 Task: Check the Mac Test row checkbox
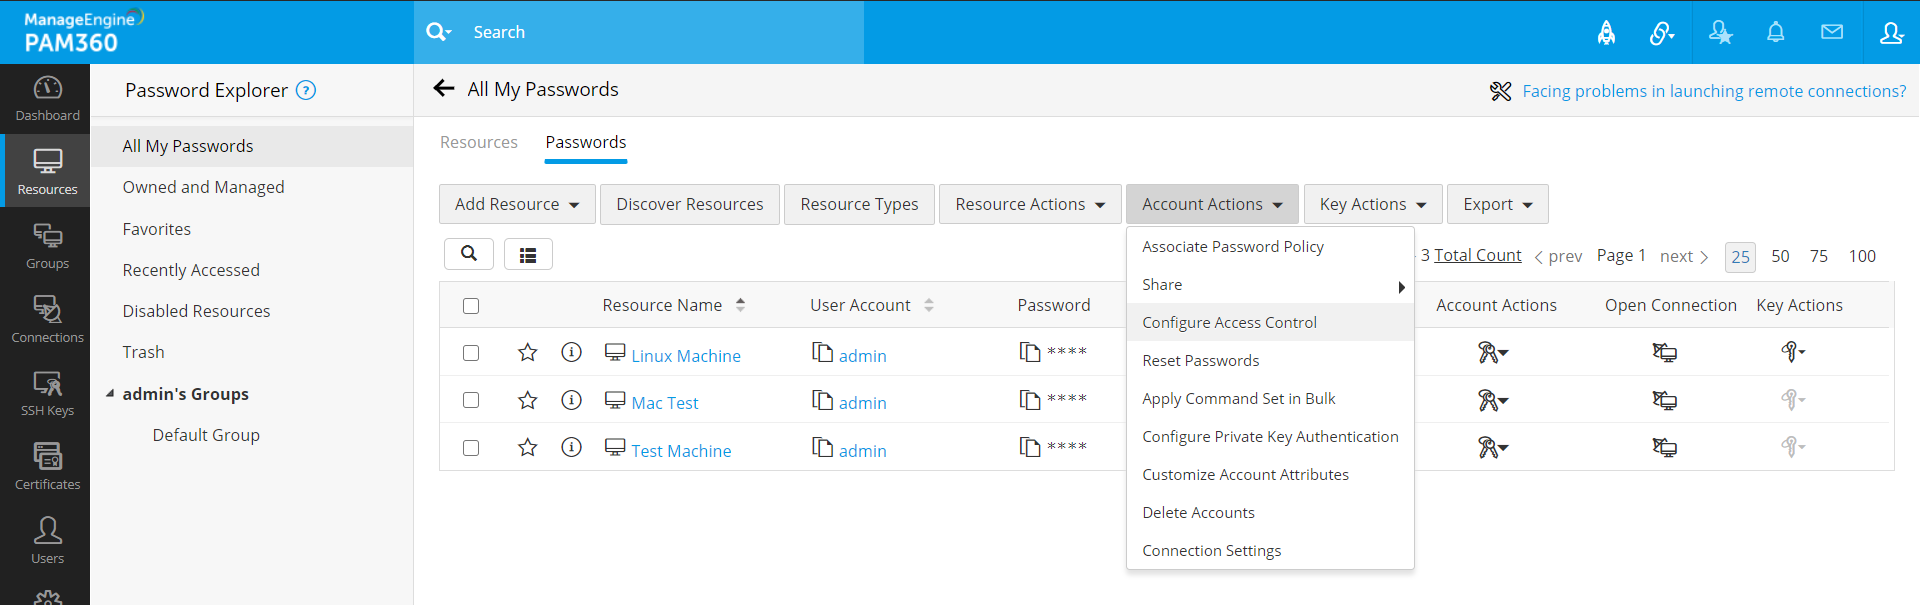point(471,400)
